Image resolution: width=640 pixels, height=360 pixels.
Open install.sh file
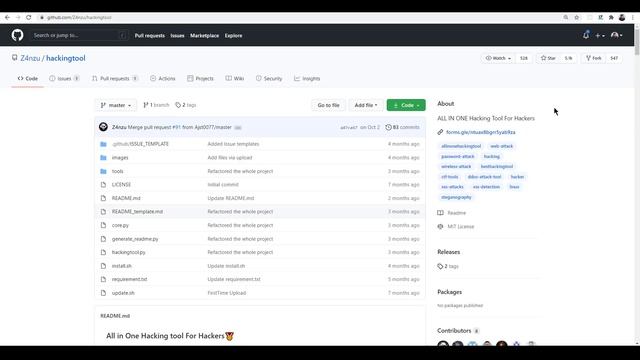122,266
